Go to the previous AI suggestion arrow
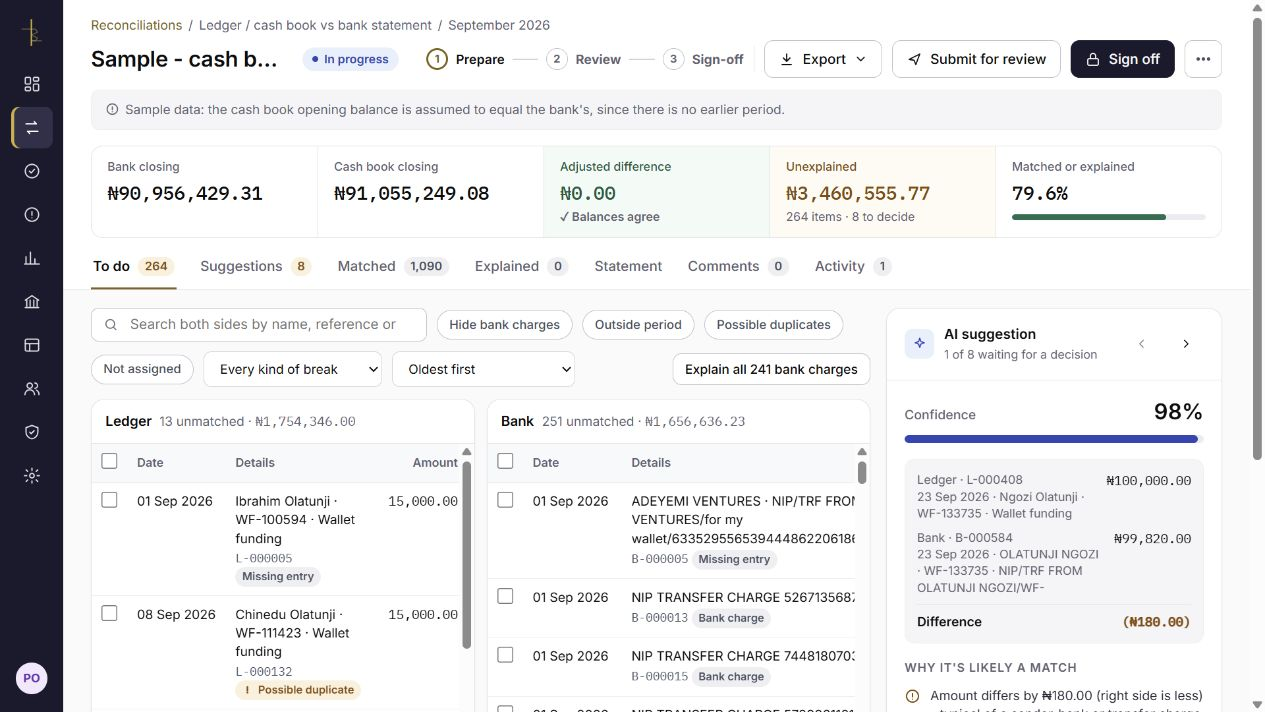The width and height of the screenshot is (1265, 712). [x=1142, y=344]
